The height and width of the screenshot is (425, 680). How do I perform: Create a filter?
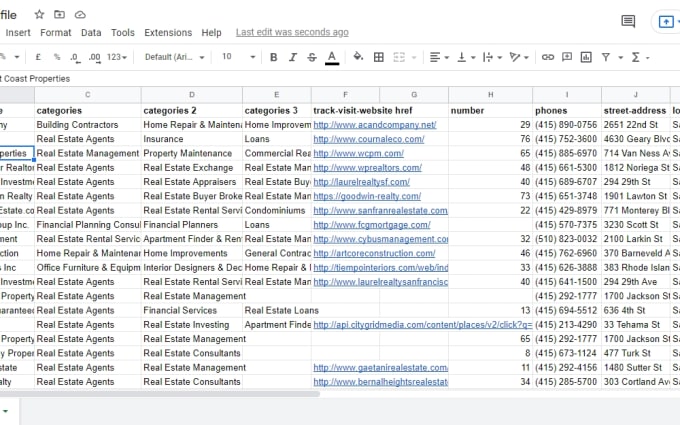(x=606, y=57)
